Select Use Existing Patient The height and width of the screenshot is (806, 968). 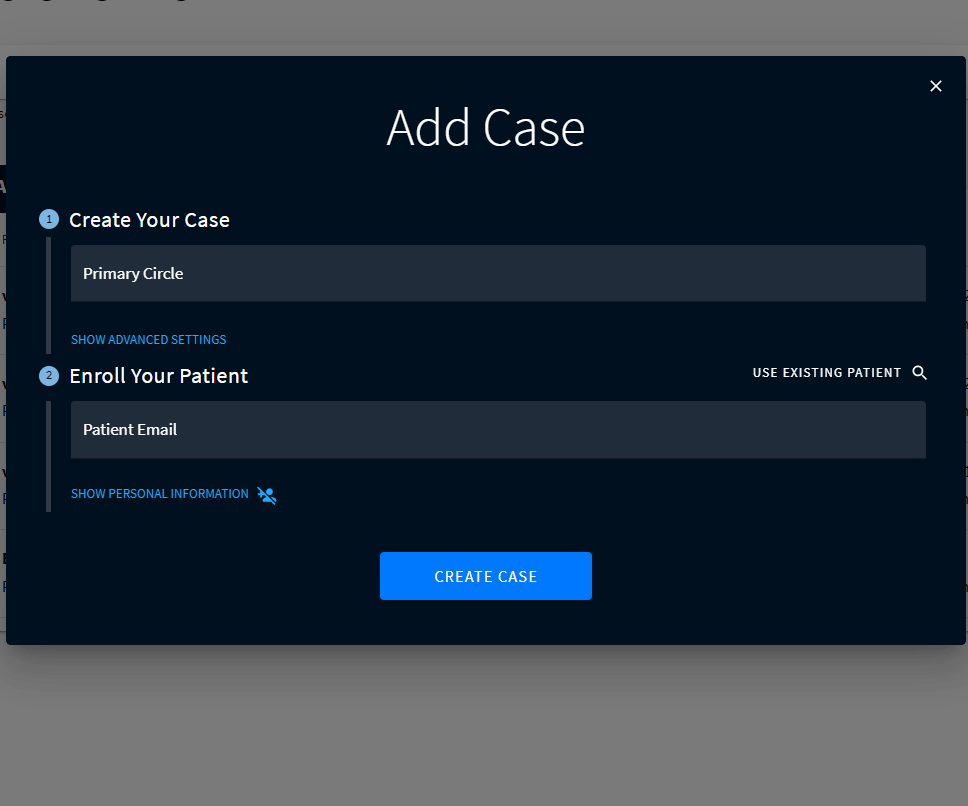click(826, 373)
